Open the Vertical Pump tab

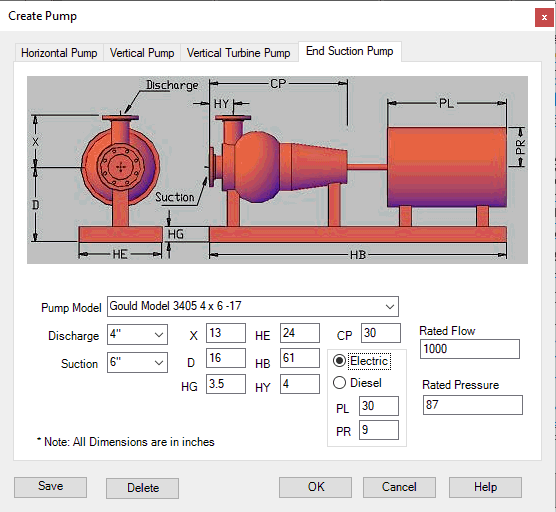pyautogui.click(x=142, y=53)
